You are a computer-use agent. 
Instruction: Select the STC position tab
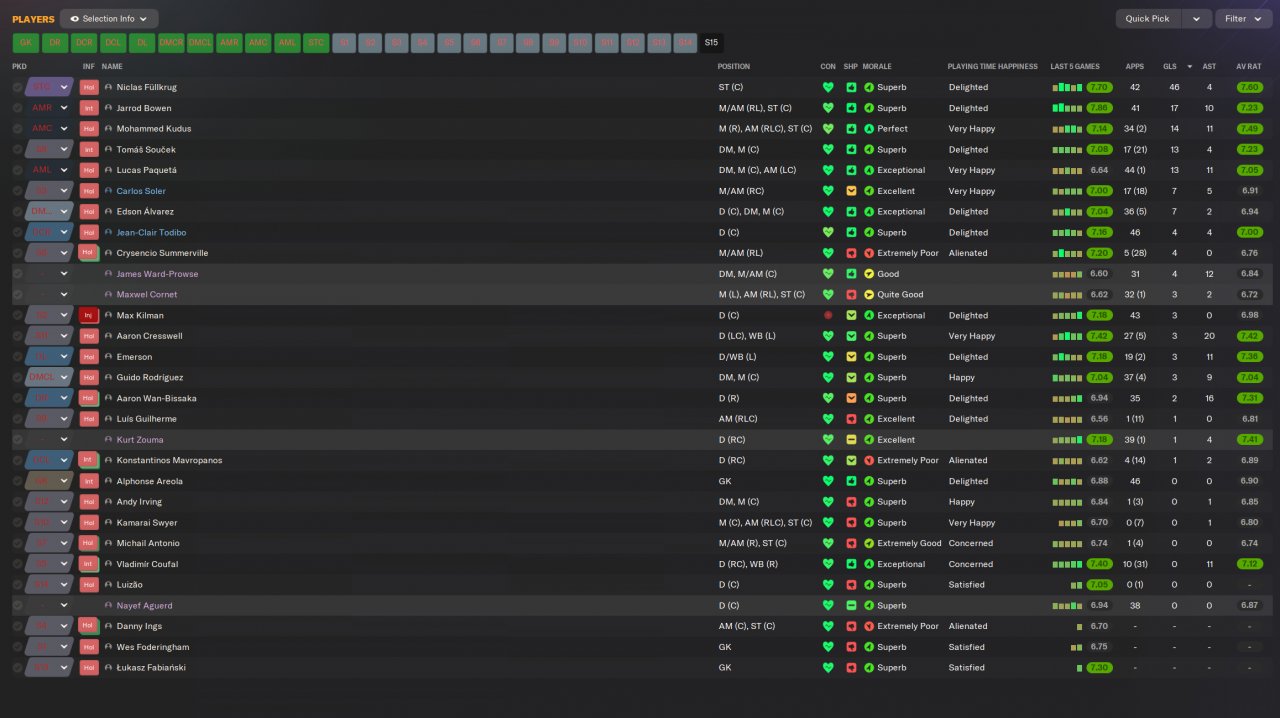[316, 43]
